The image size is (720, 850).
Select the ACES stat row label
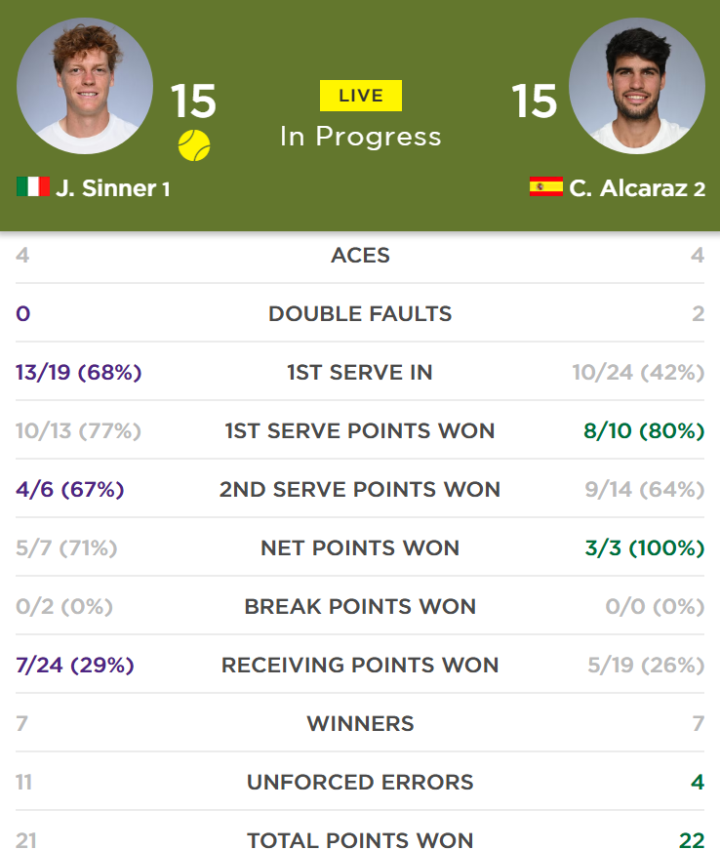pos(361,255)
